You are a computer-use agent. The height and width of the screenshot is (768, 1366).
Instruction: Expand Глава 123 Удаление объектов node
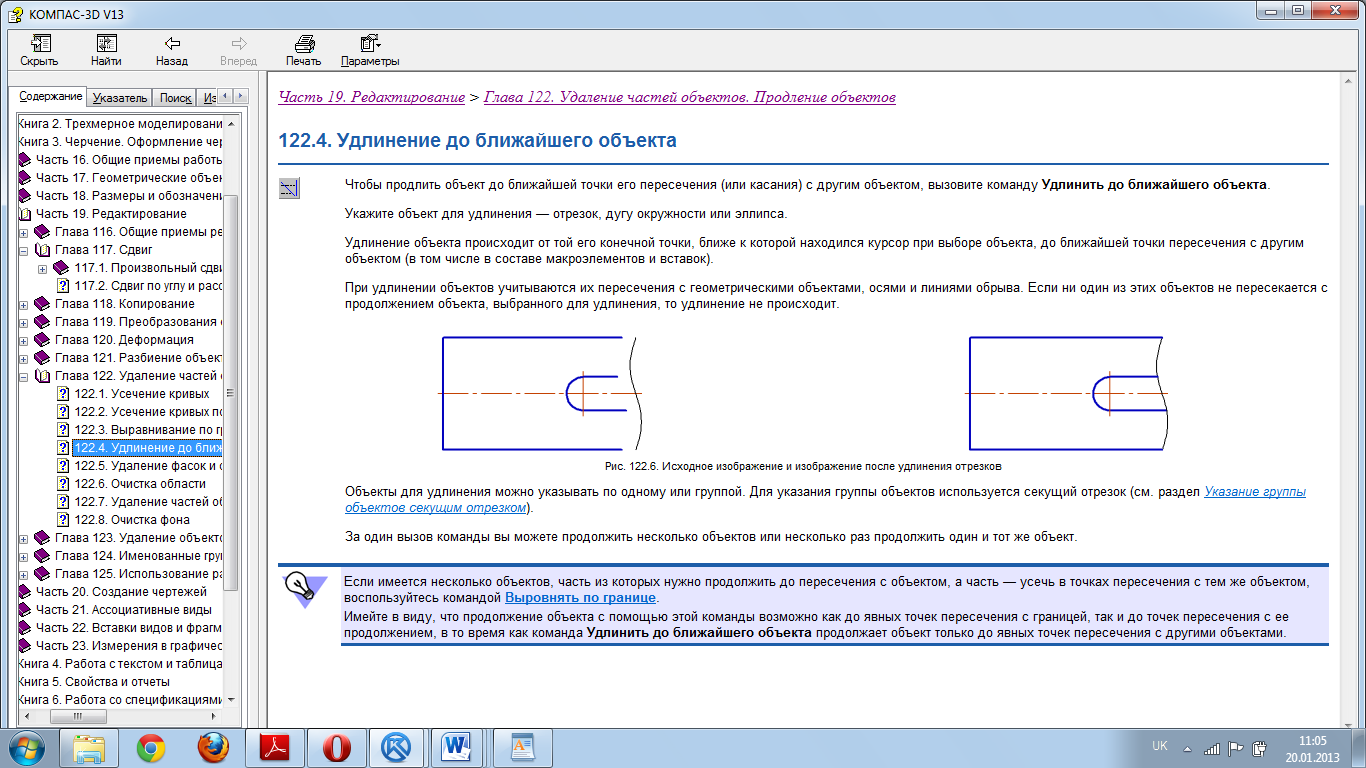coord(24,538)
